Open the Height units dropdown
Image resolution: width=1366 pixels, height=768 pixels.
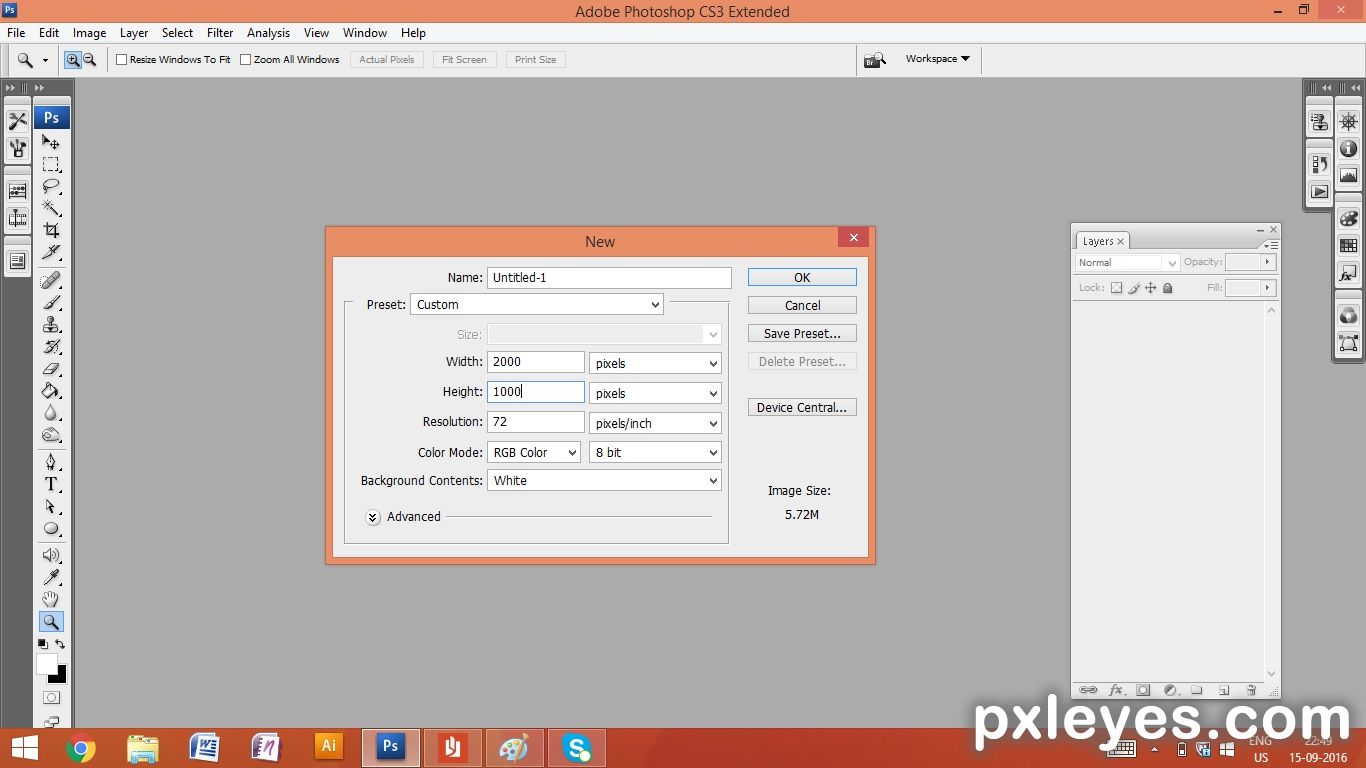tap(655, 393)
